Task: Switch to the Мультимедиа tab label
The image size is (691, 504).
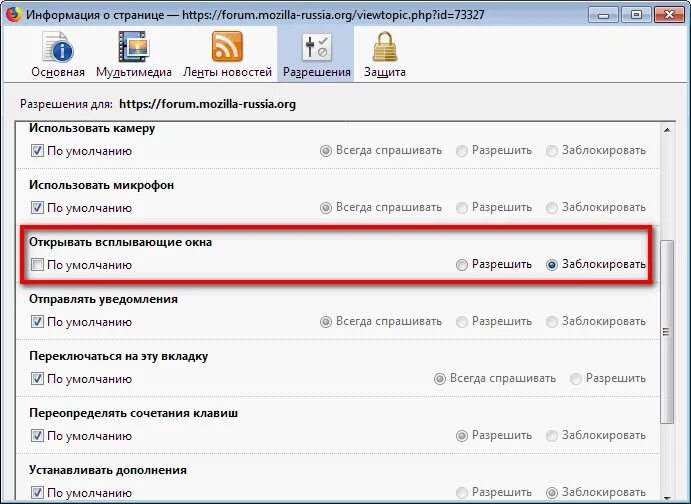Action: coord(134,72)
